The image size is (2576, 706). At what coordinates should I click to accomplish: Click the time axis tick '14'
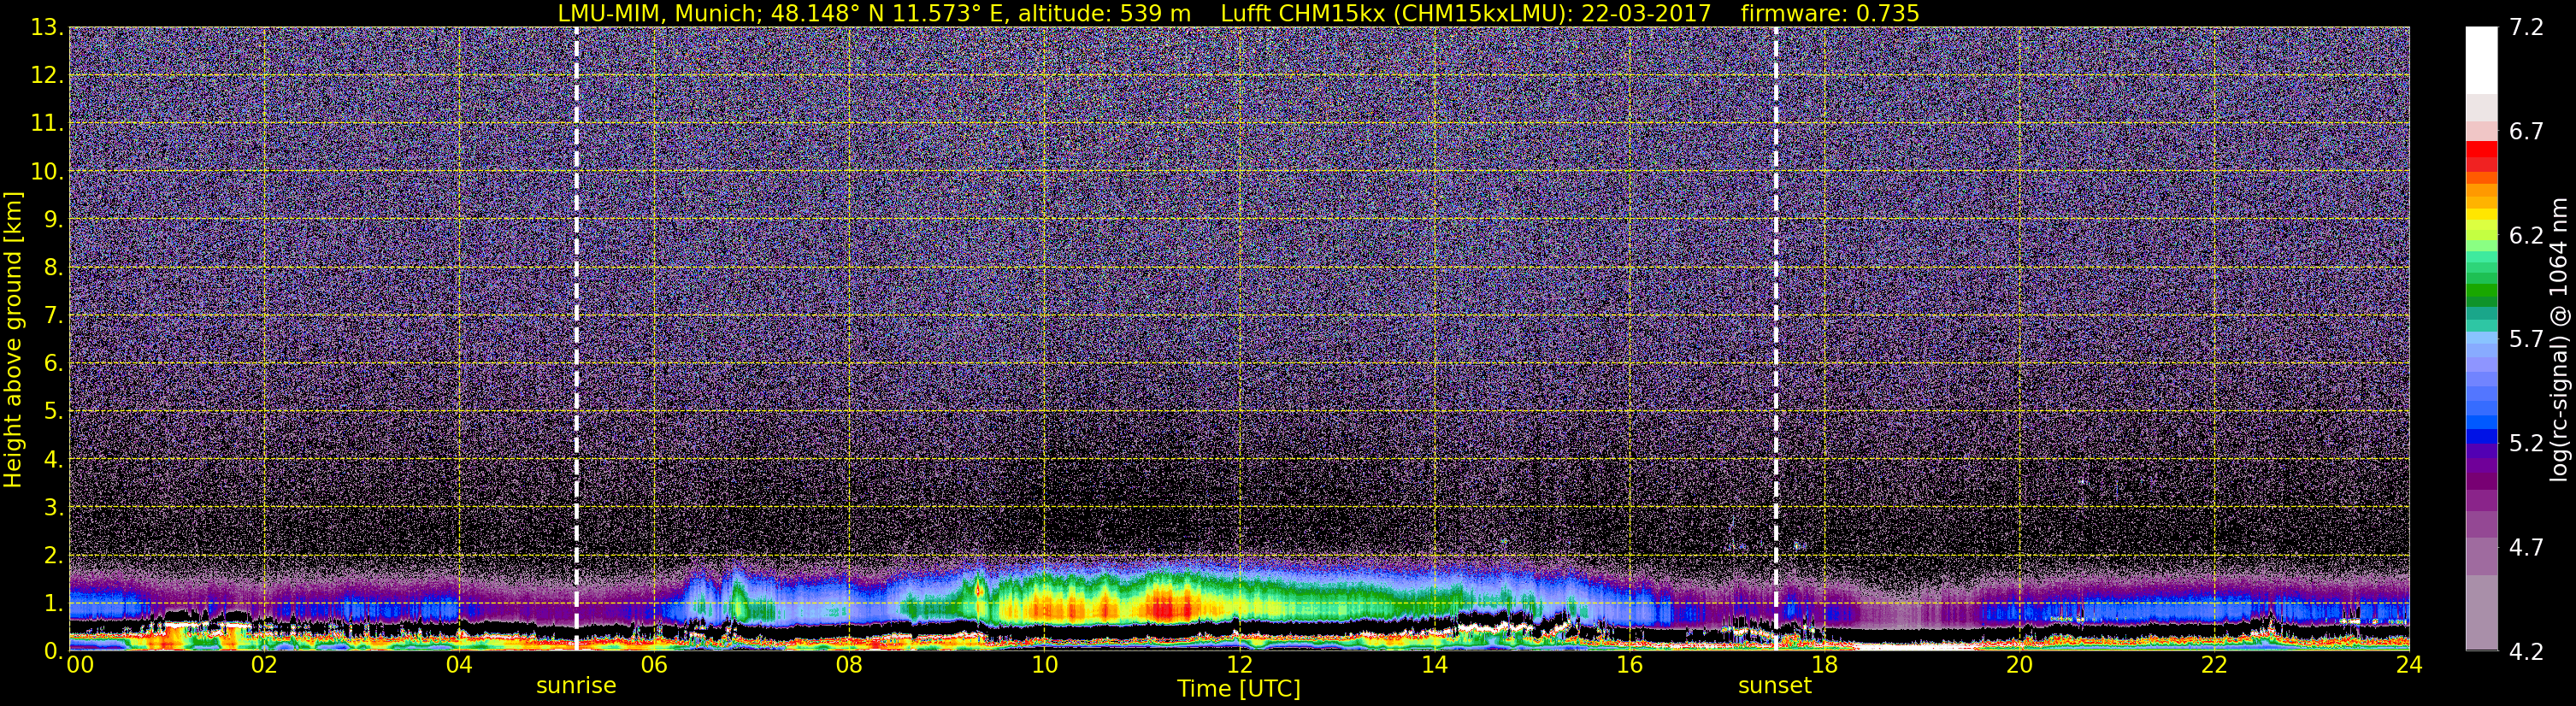pyautogui.click(x=1434, y=666)
